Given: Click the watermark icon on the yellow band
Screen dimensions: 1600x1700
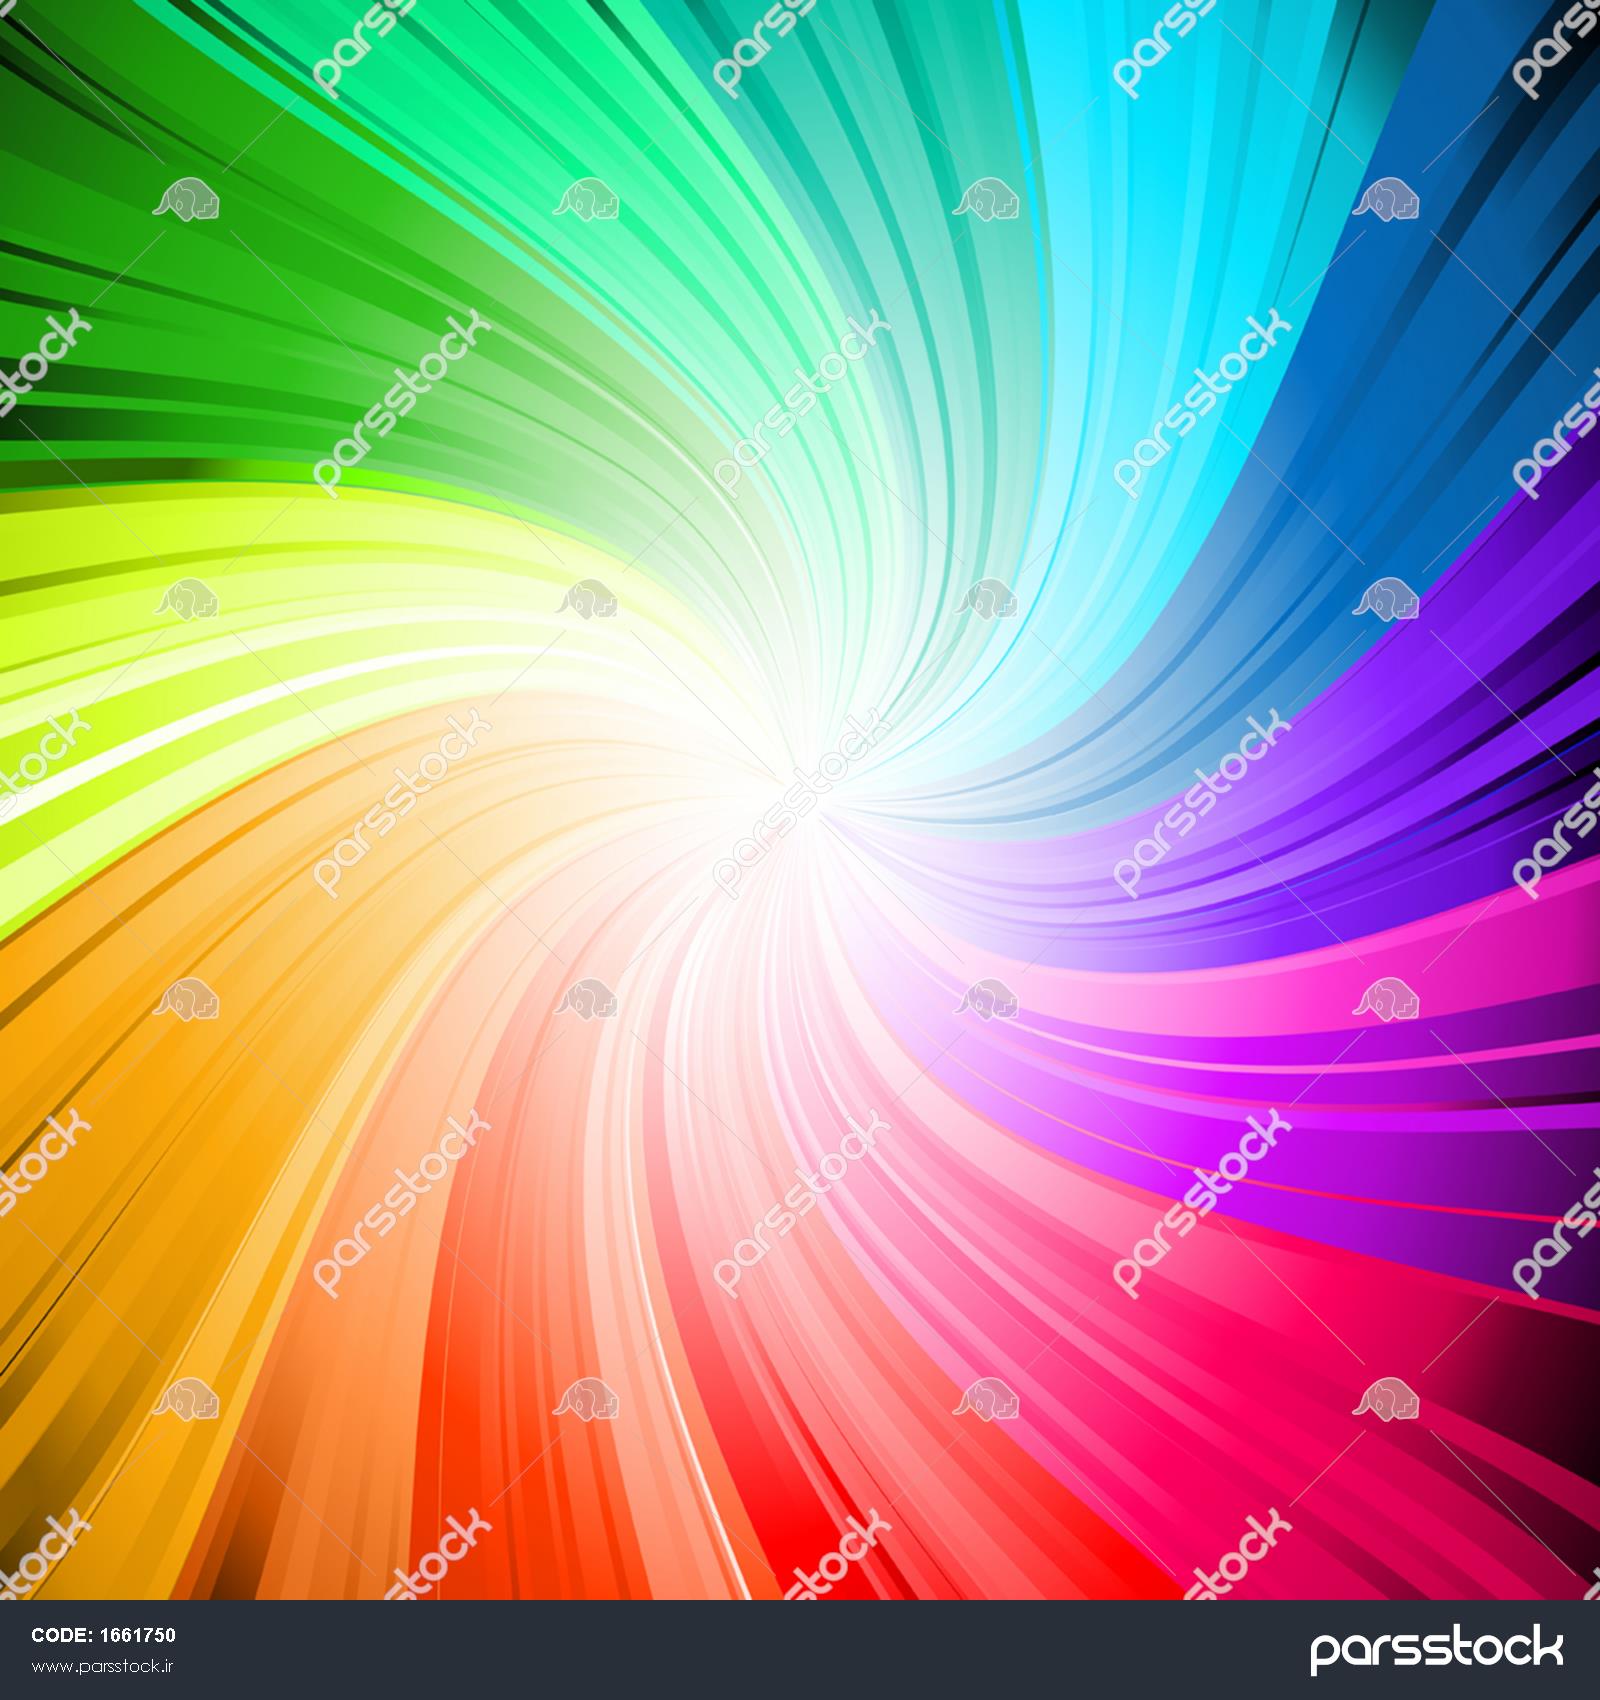Looking at the screenshot, I should click(x=186, y=599).
